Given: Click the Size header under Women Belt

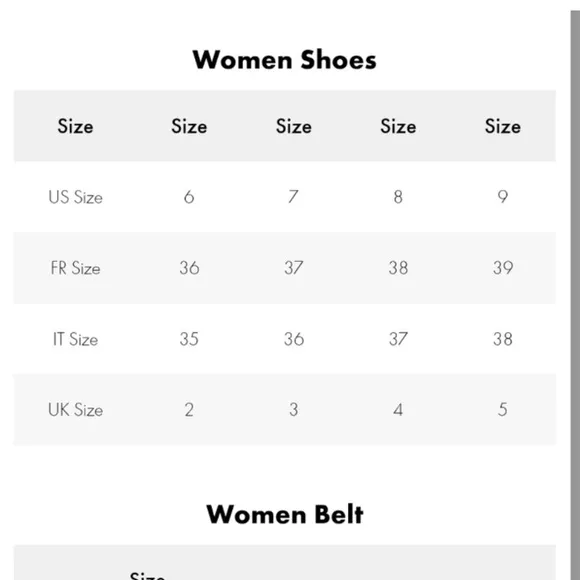Looking at the screenshot, I should [147, 576].
